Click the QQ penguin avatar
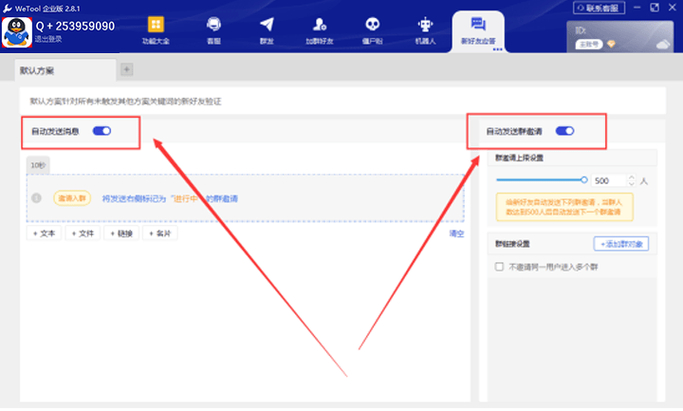 [17, 33]
